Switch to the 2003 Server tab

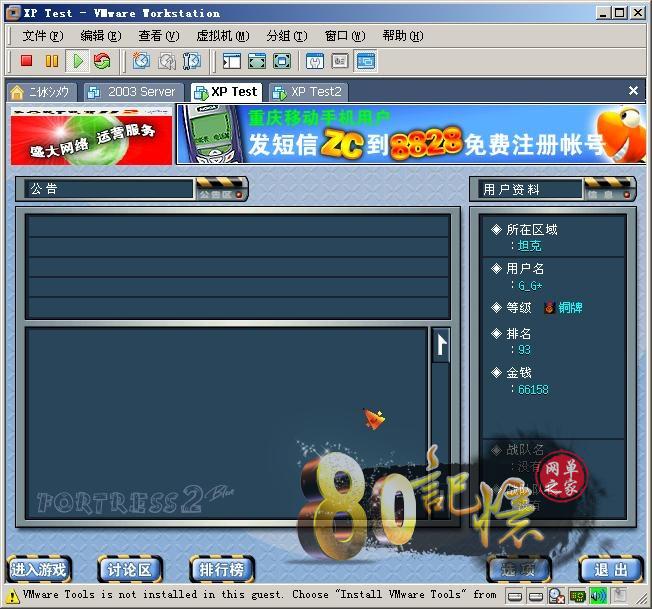tap(132, 91)
